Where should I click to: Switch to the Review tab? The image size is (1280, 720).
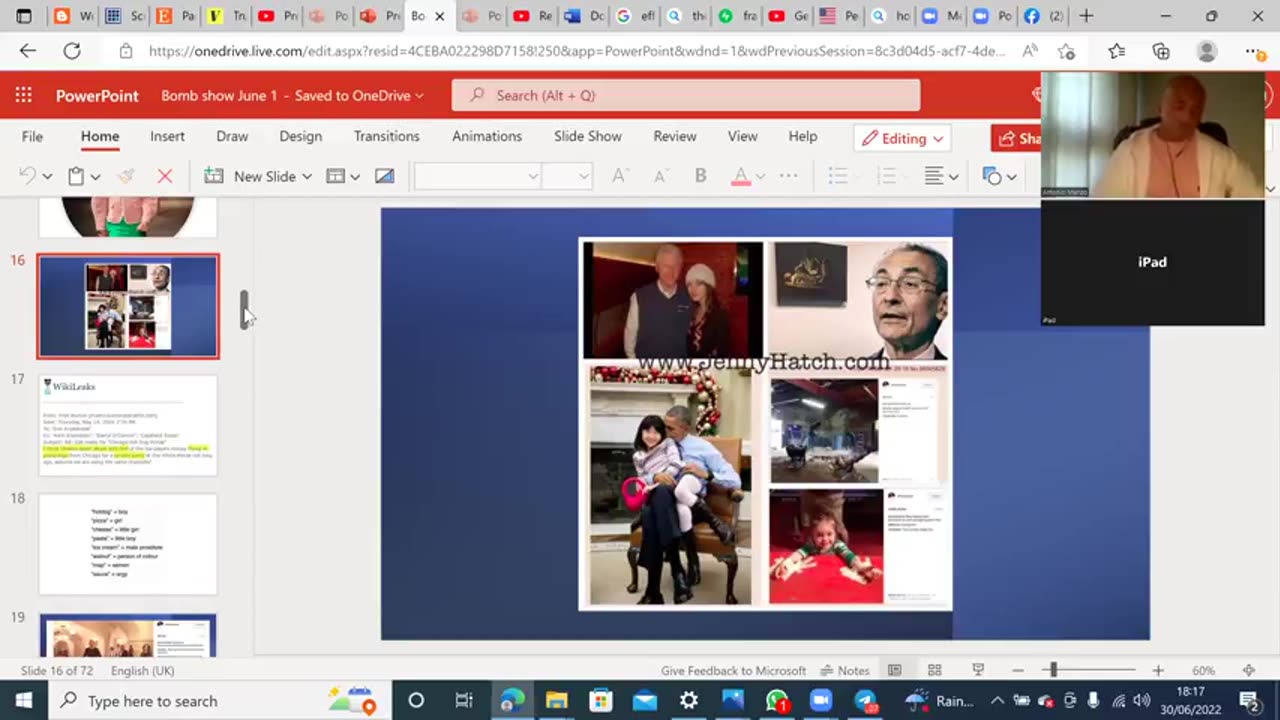675,136
